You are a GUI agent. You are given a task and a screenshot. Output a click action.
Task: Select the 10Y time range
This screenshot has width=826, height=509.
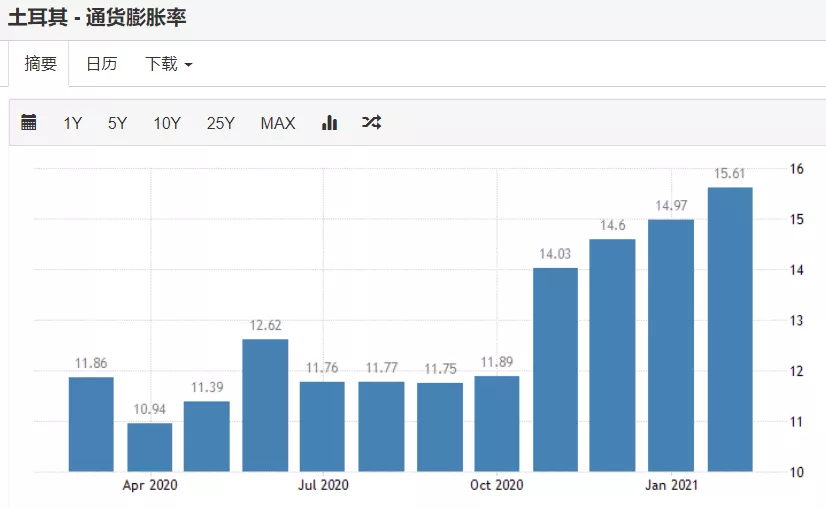click(x=167, y=123)
